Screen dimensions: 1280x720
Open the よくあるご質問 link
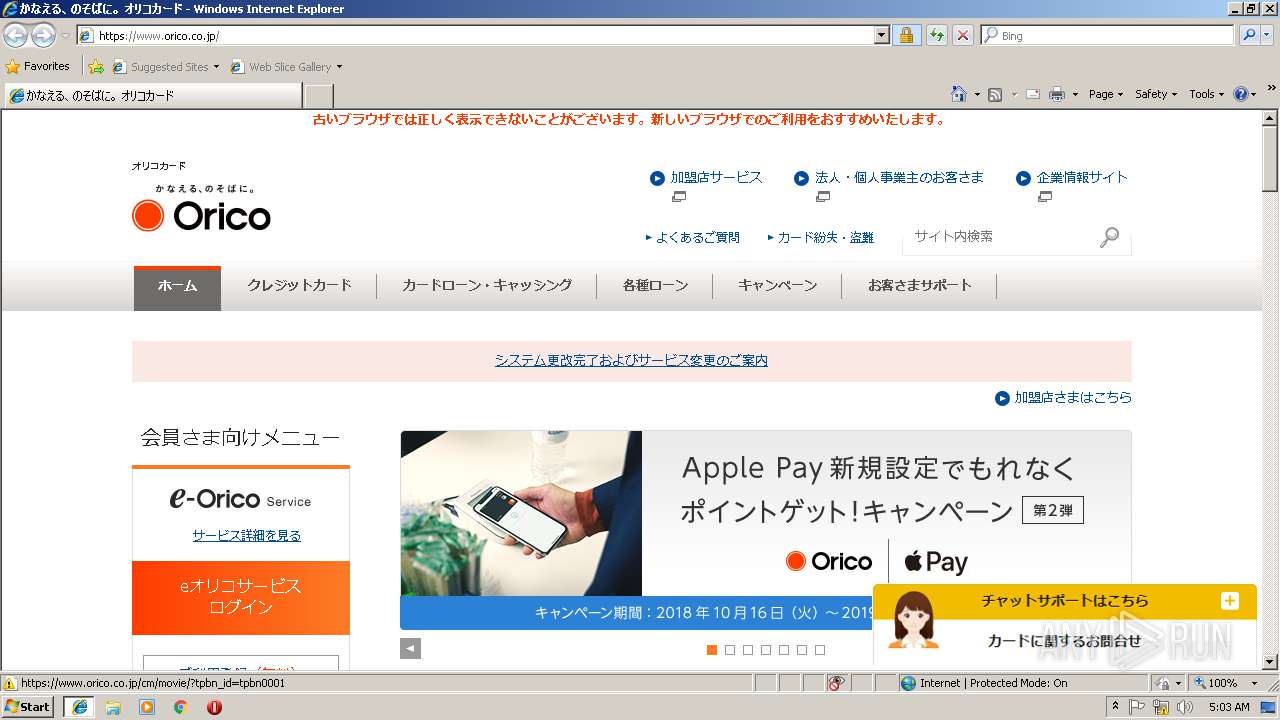[x=698, y=238]
